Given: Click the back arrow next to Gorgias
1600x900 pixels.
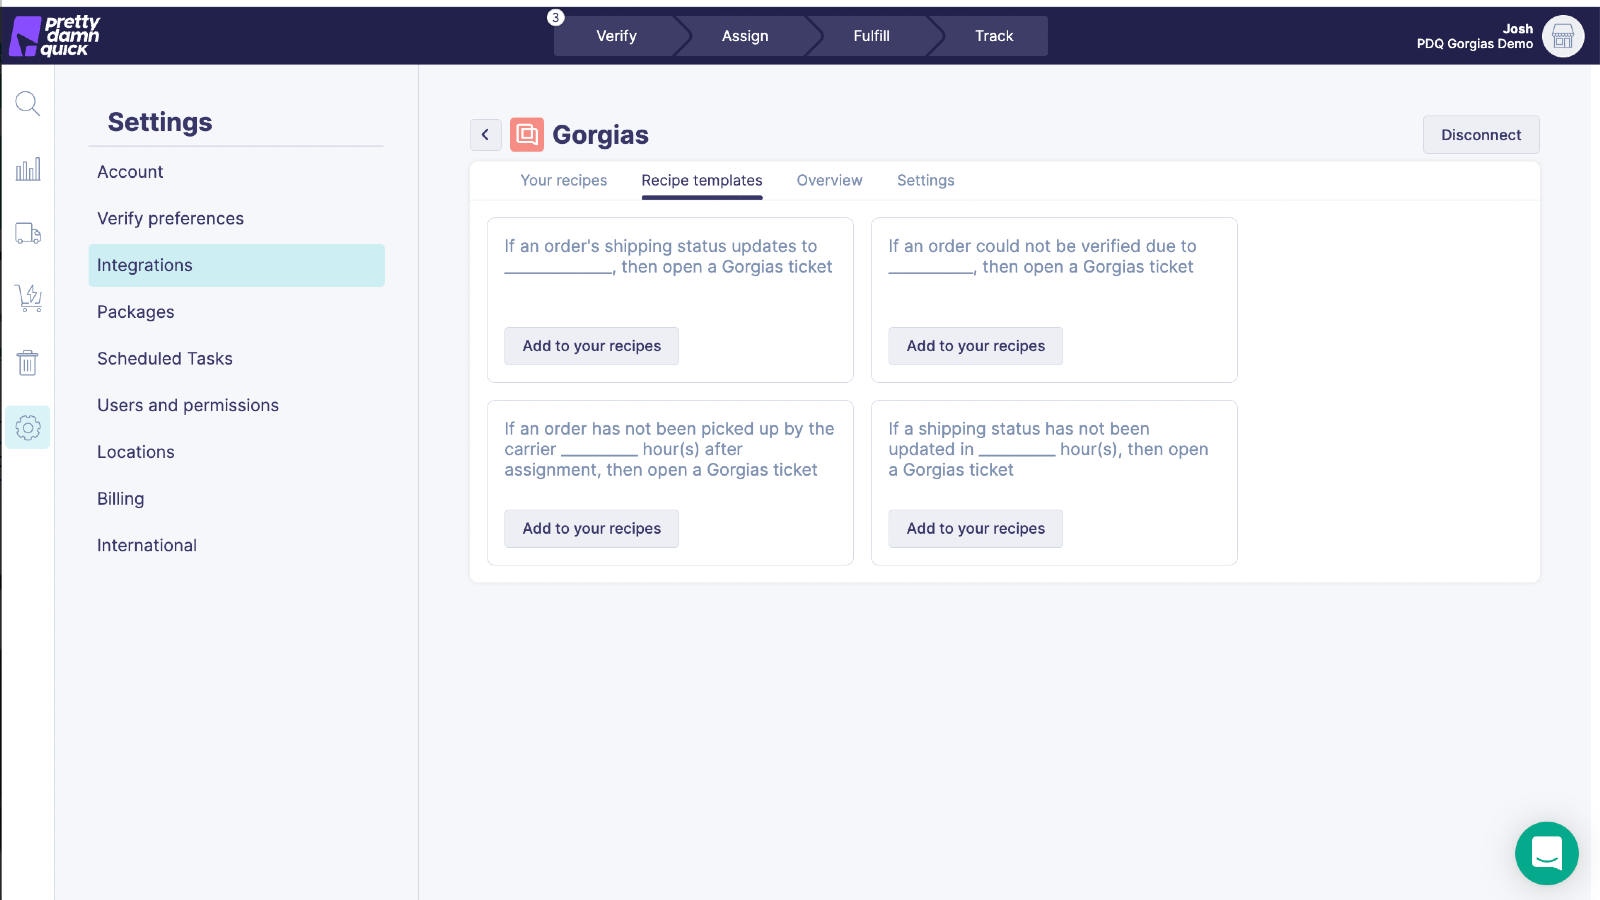Looking at the screenshot, I should [x=486, y=134].
